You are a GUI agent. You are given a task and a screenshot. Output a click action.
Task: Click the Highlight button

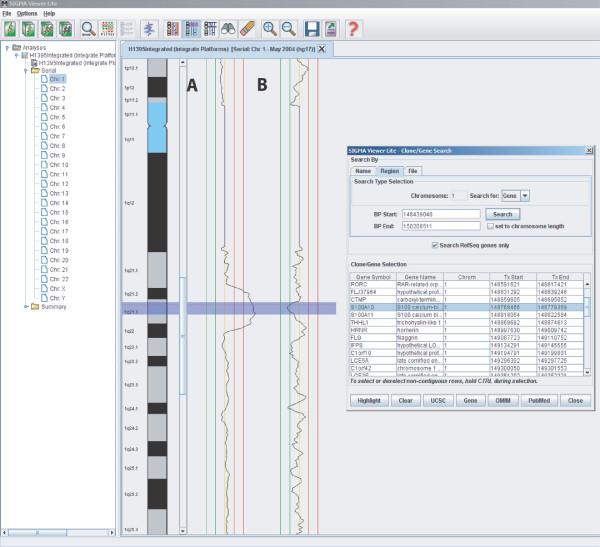tap(369, 400)
